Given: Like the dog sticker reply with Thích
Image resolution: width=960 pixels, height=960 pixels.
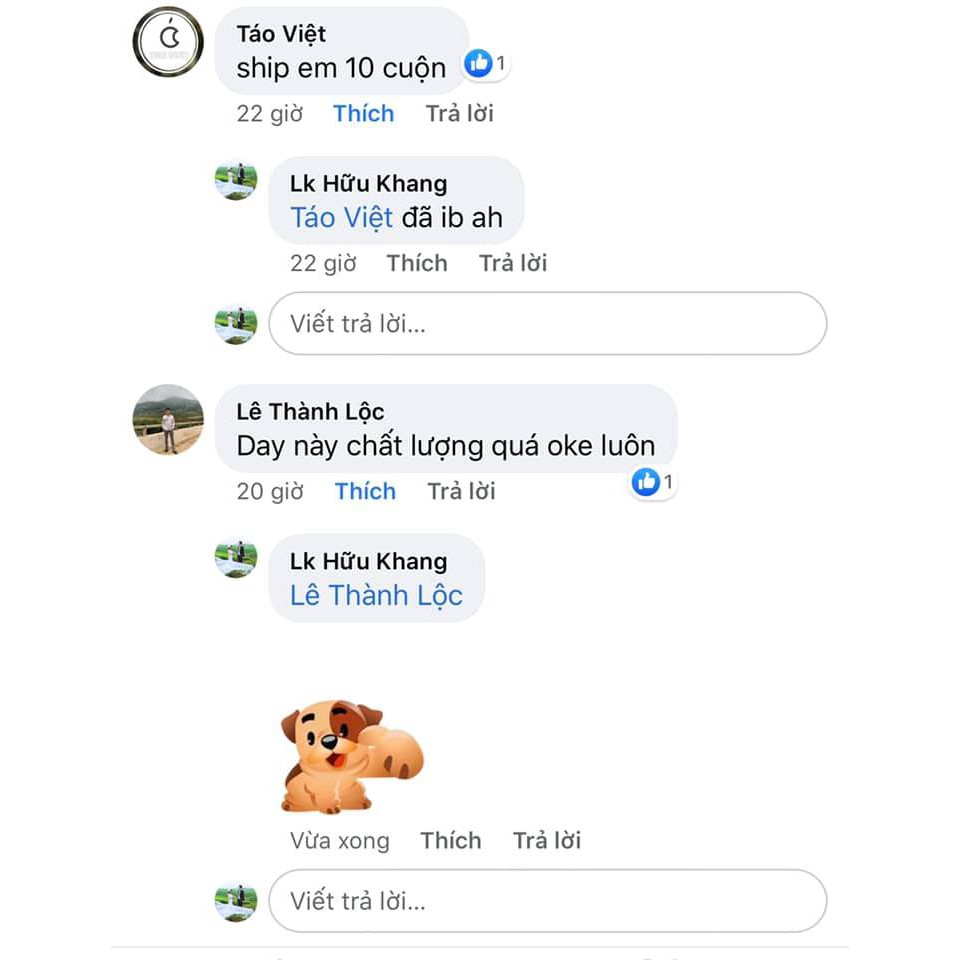Looking at the screenshot, I should tap(451, 841).
